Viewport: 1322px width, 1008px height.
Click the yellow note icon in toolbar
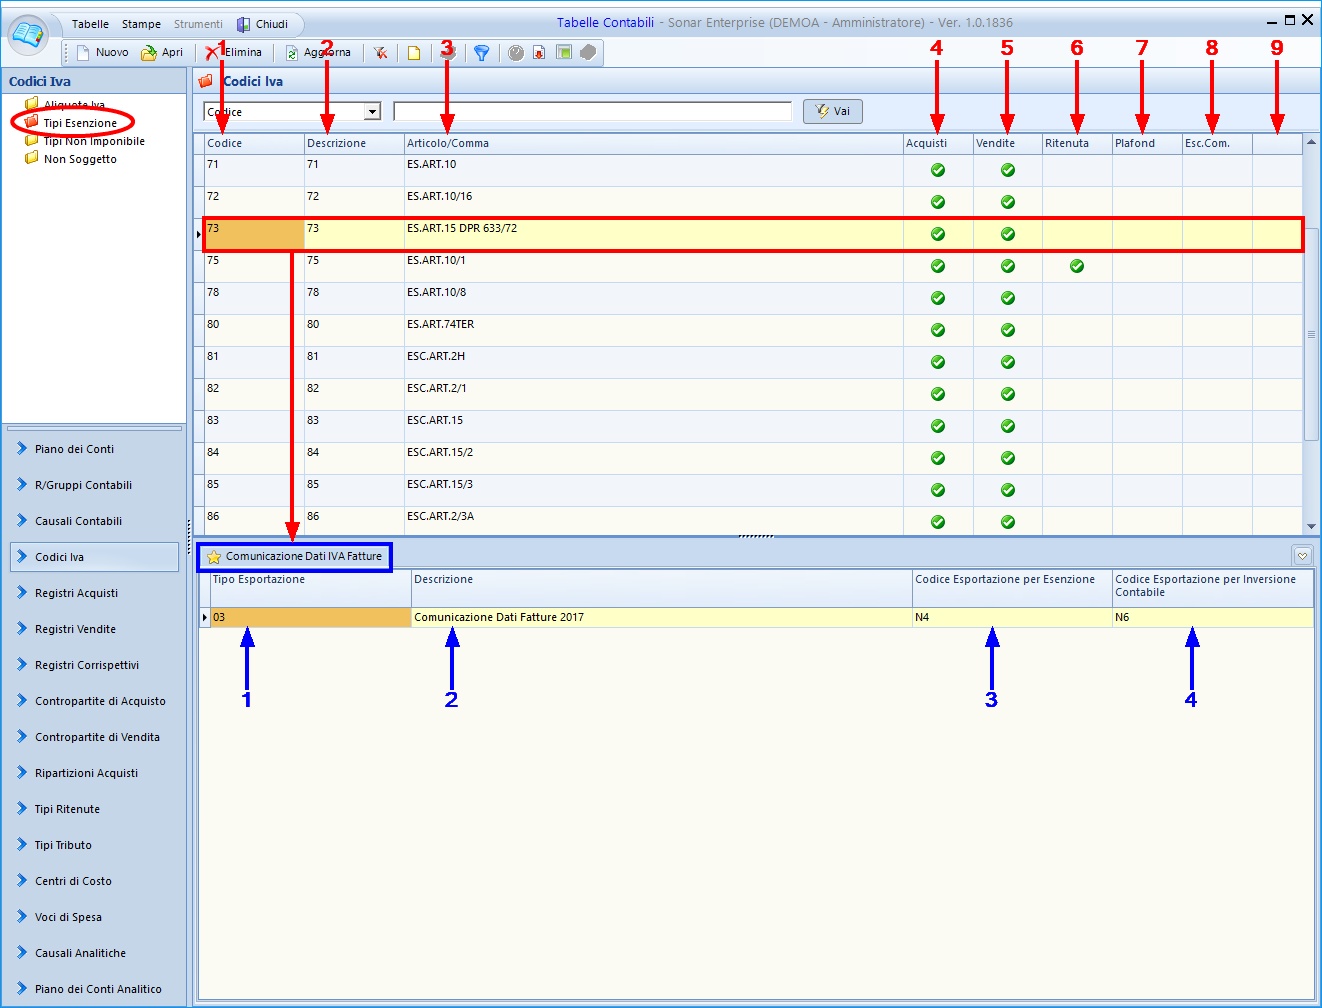[413, 53]
